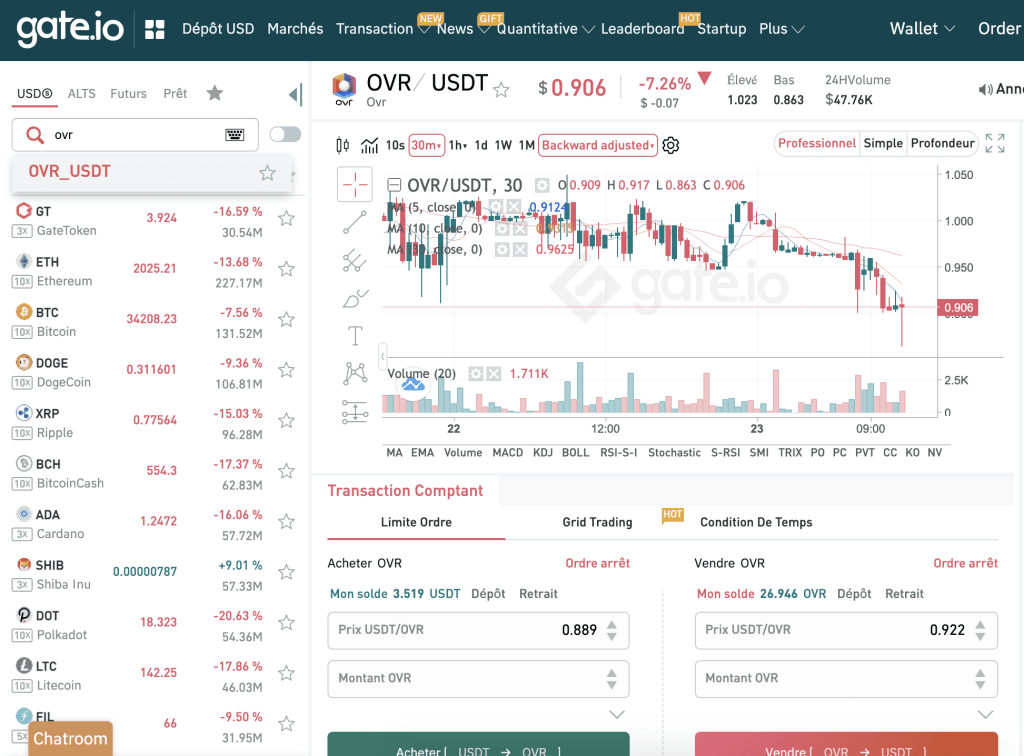Image resolution: width=1024 pixels, height=756 pixels.
Task: Toggle the switch beside the search box
Action: click(x=285, y=134)
